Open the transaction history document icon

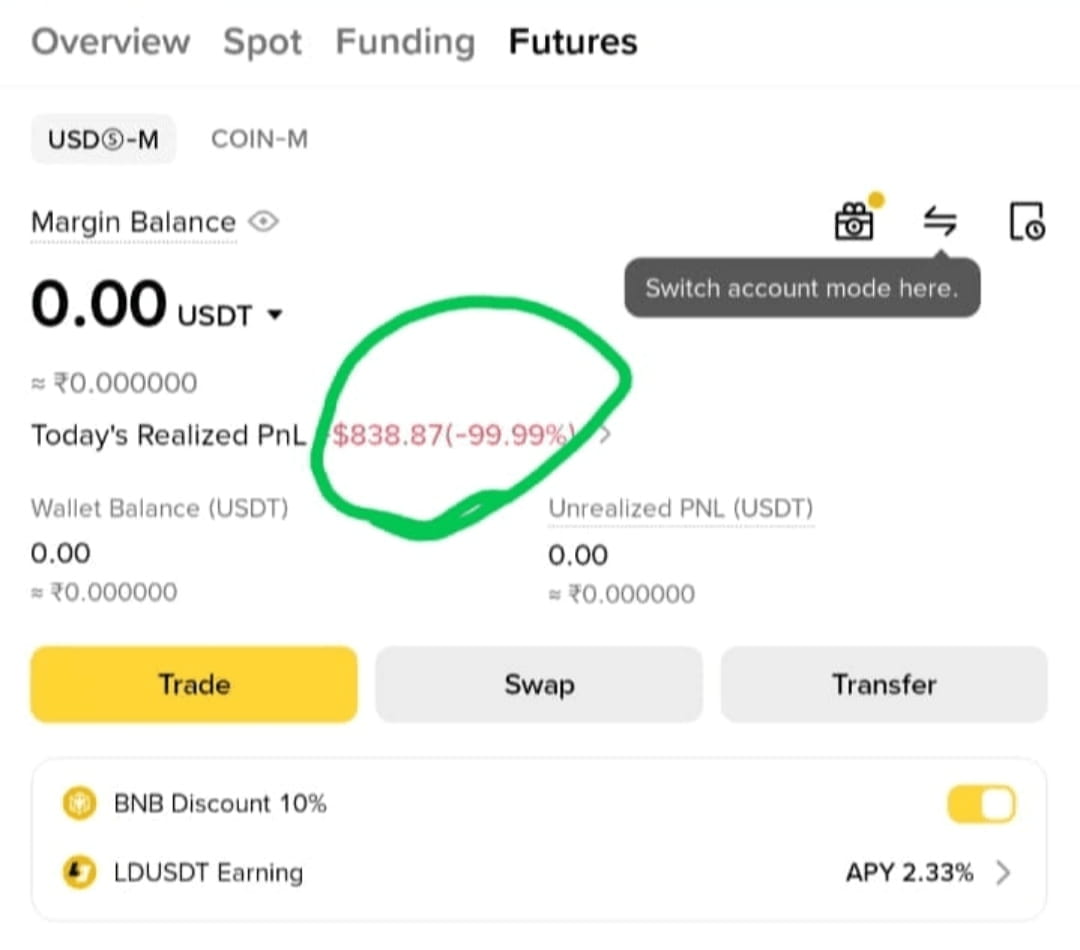coord(1027,221)
